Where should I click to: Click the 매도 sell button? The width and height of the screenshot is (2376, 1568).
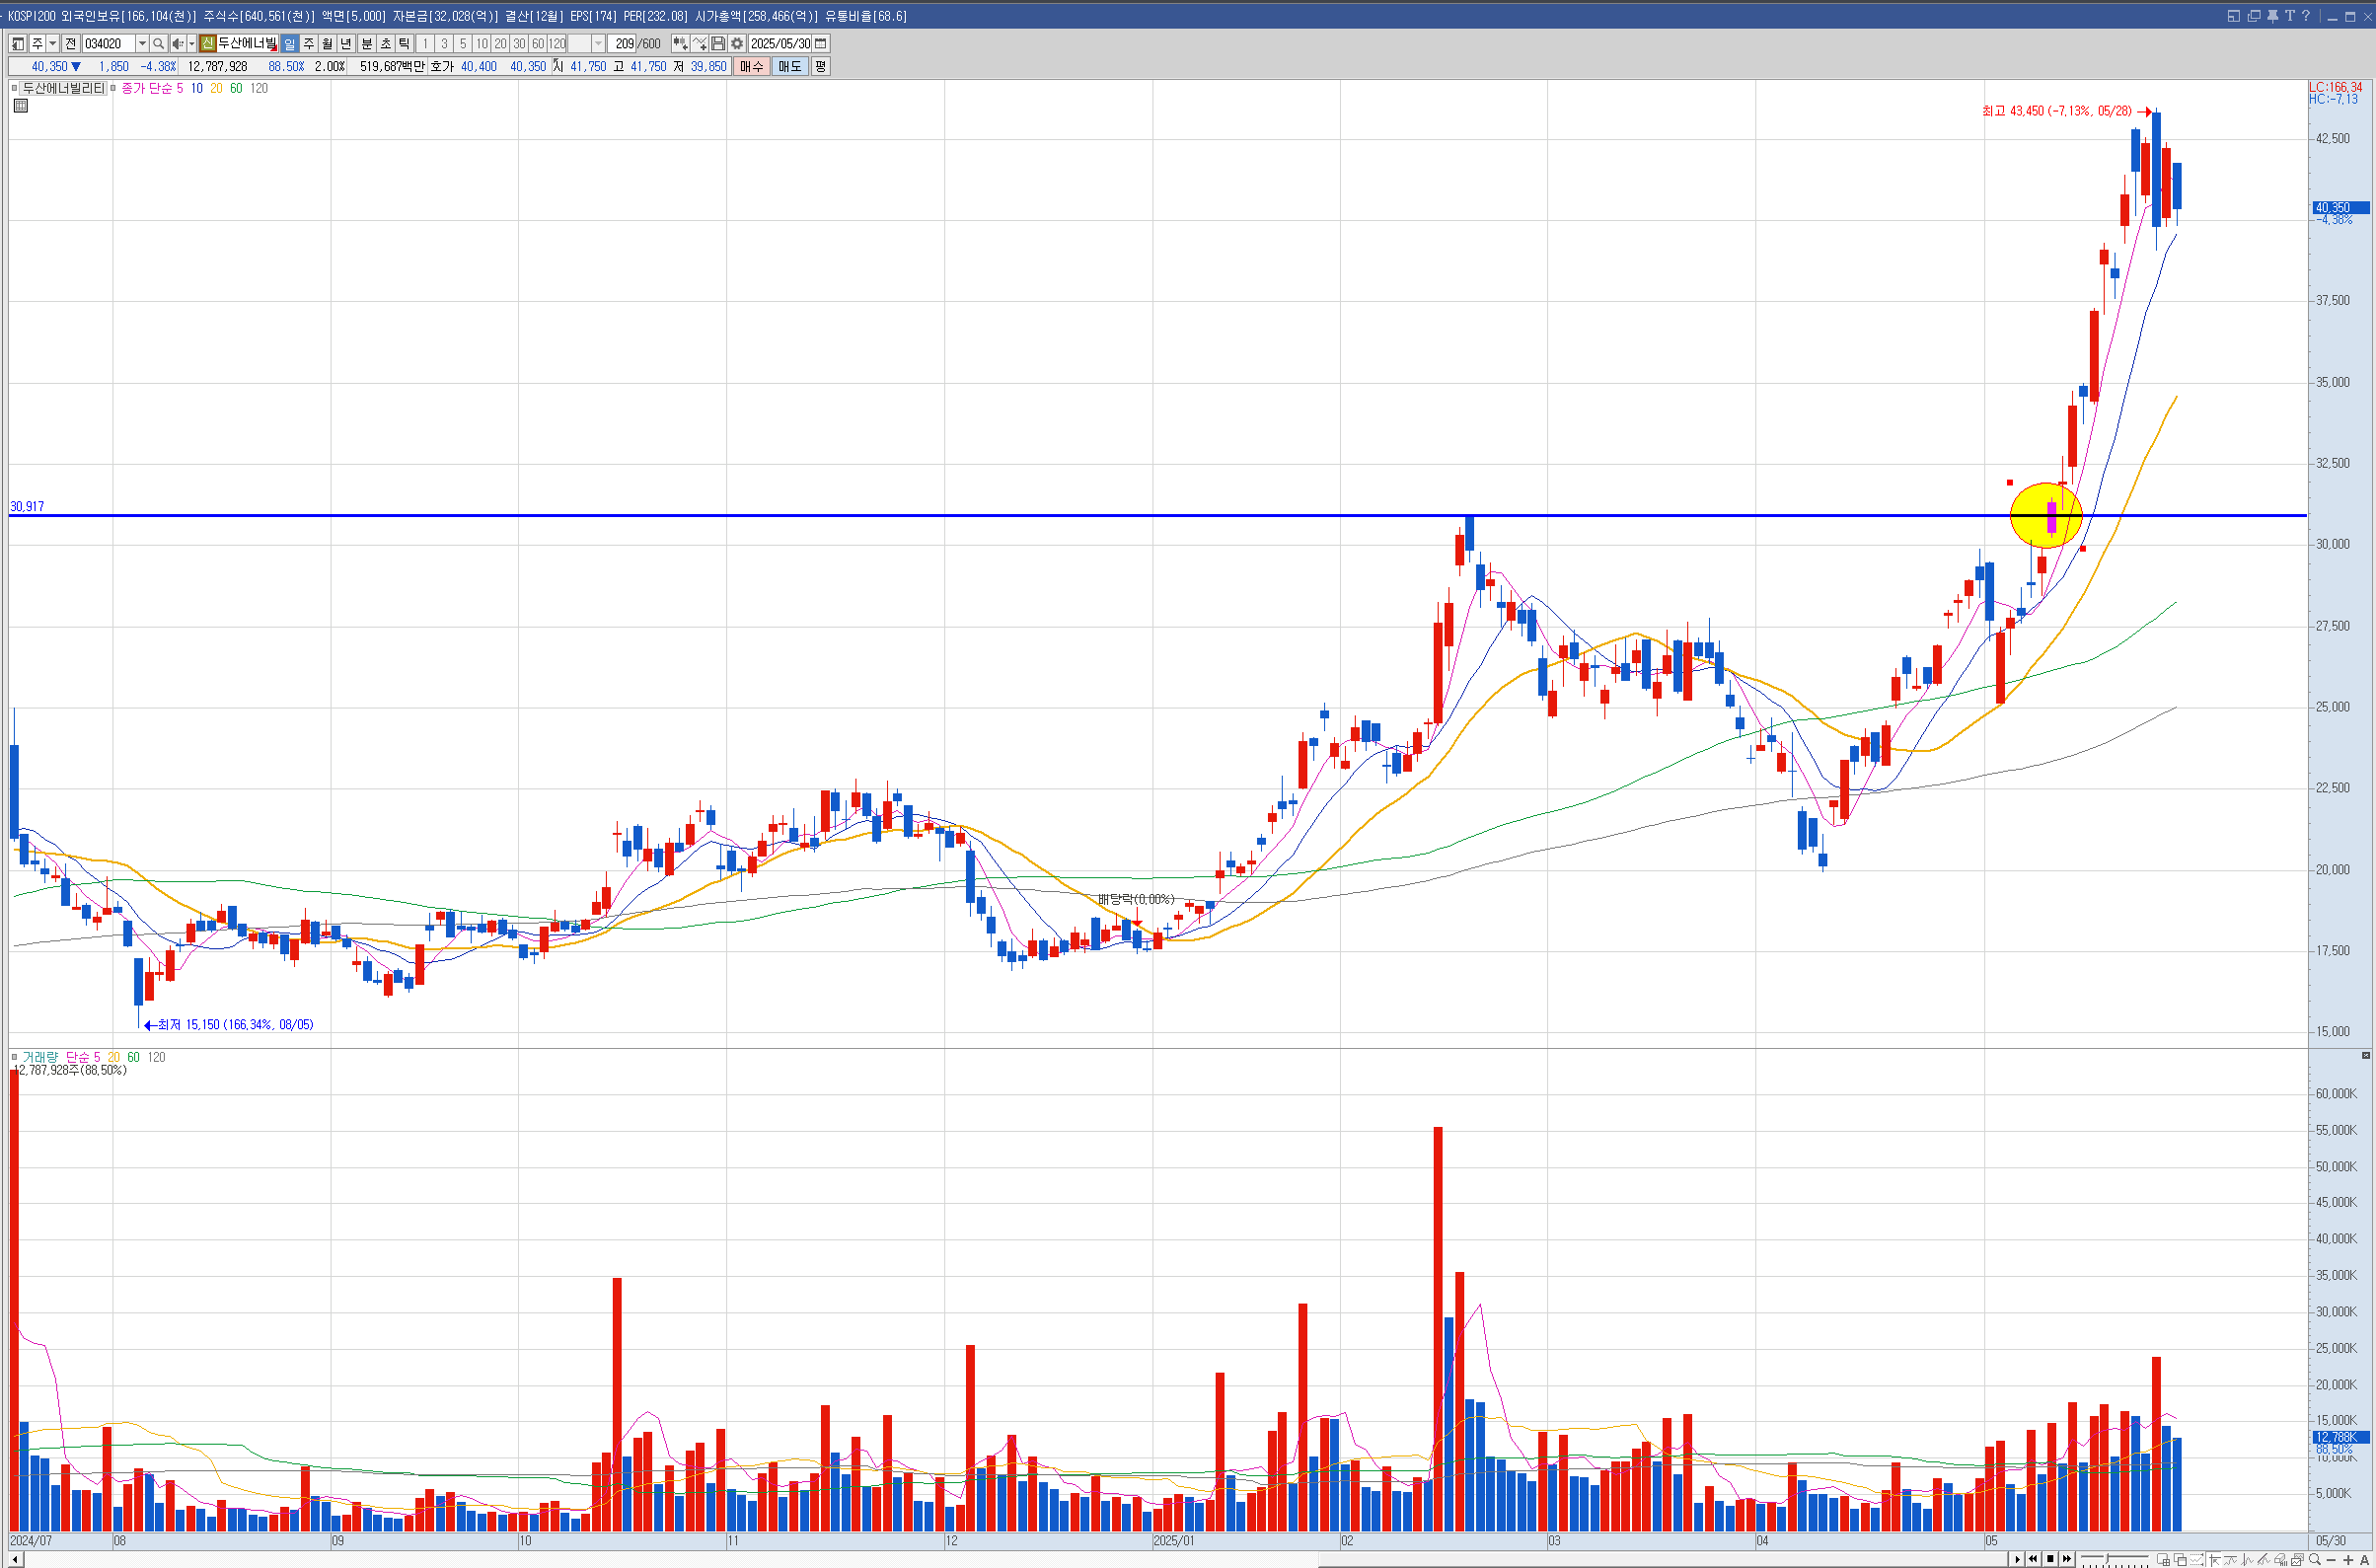coord(790,67)
